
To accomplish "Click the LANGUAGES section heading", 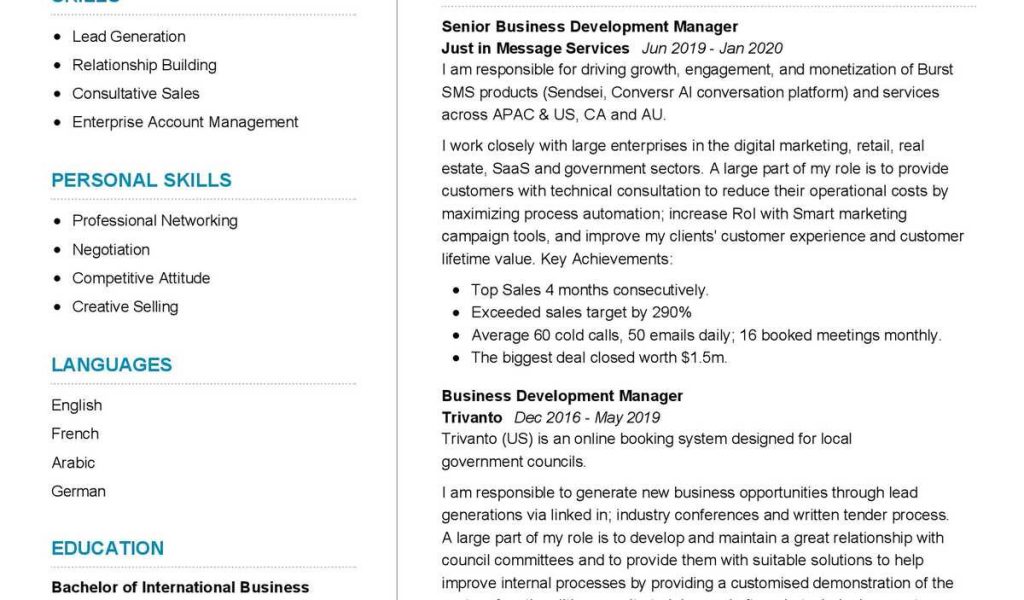I will pyautogui.click(x=111, y=365).
